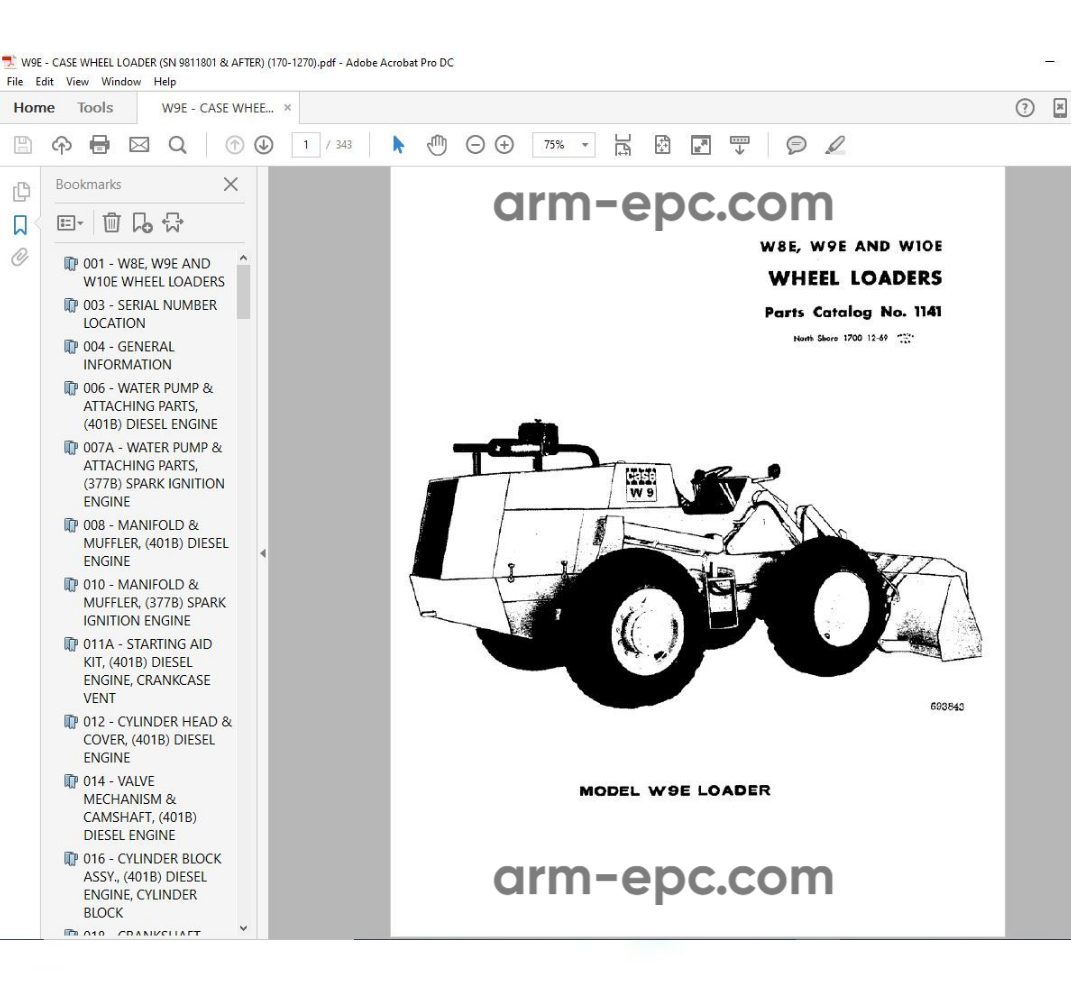Open bookmark 016 - CYLINDER BLOCK ASSY.
This screenshot has width=1071, height=981.
pyautogui.click(x=152, y=885)
